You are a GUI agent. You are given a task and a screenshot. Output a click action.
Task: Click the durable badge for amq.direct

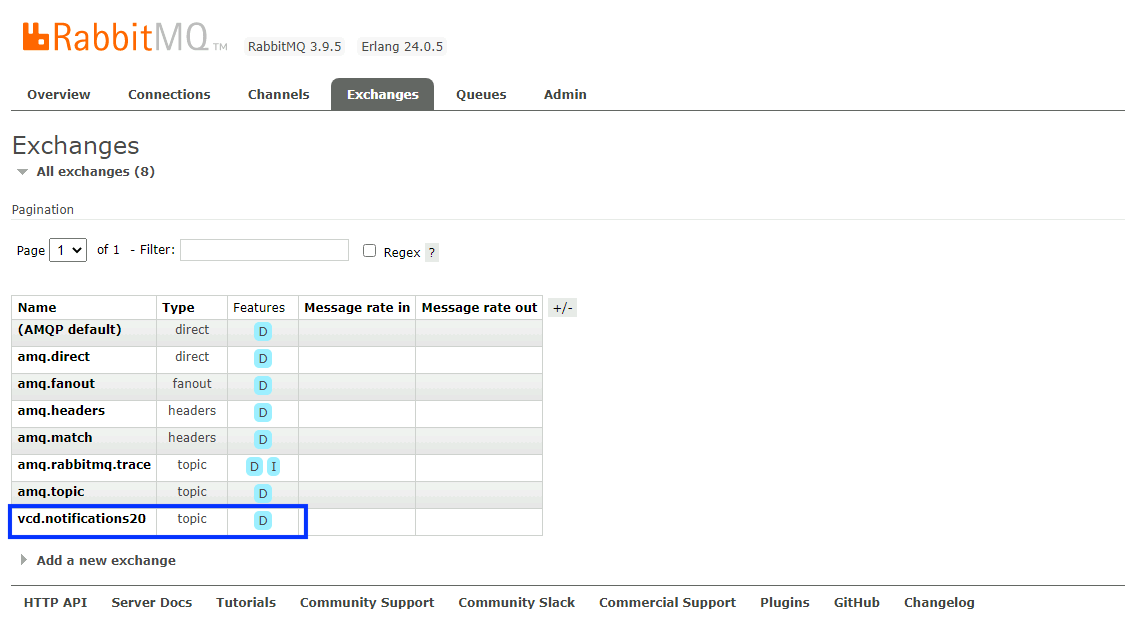pos(263,358)
